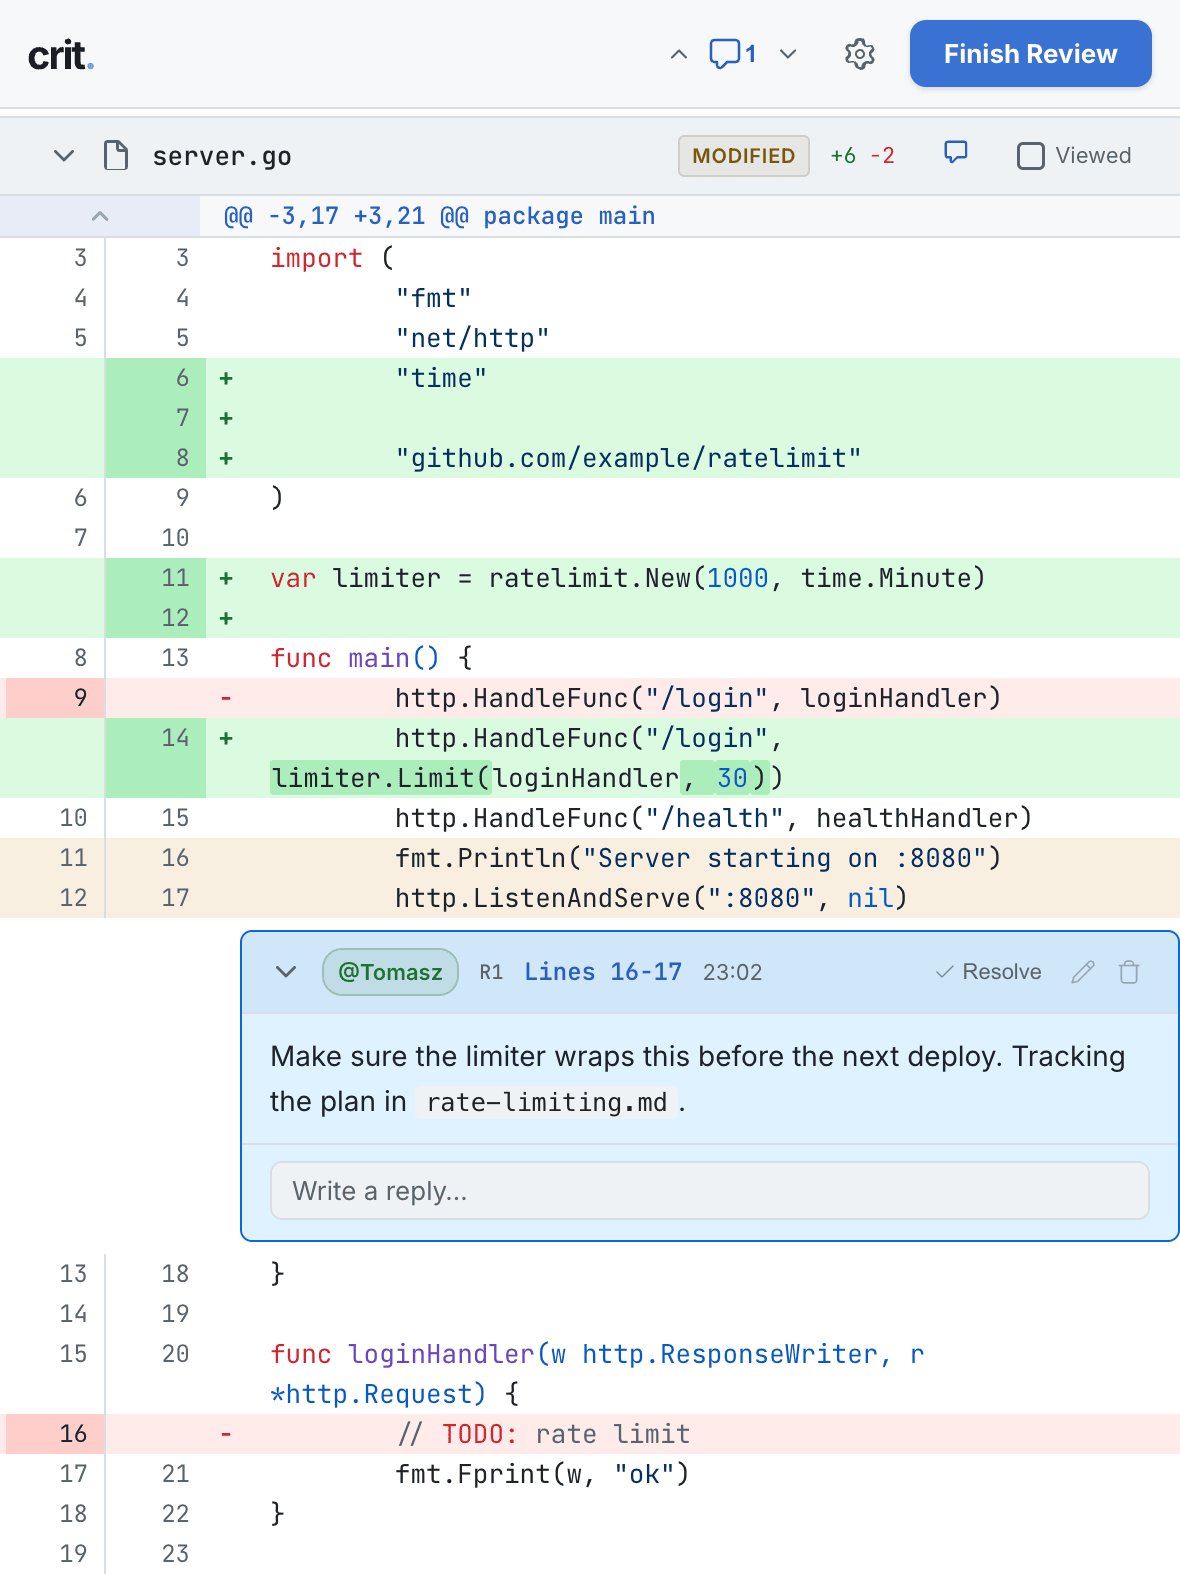Open settings gear
This screenshot has width=1180, height=1574.
click(x=860, y=54)
